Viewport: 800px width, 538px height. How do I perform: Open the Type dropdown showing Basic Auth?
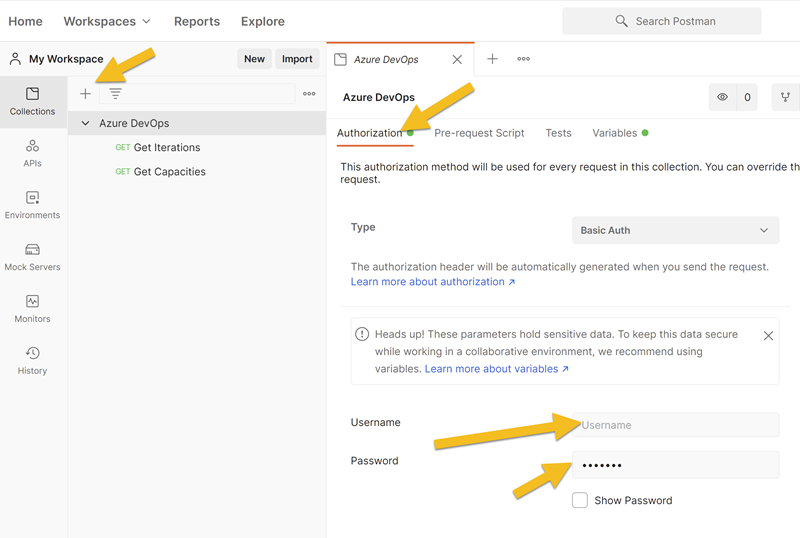(x=675, y=230)
